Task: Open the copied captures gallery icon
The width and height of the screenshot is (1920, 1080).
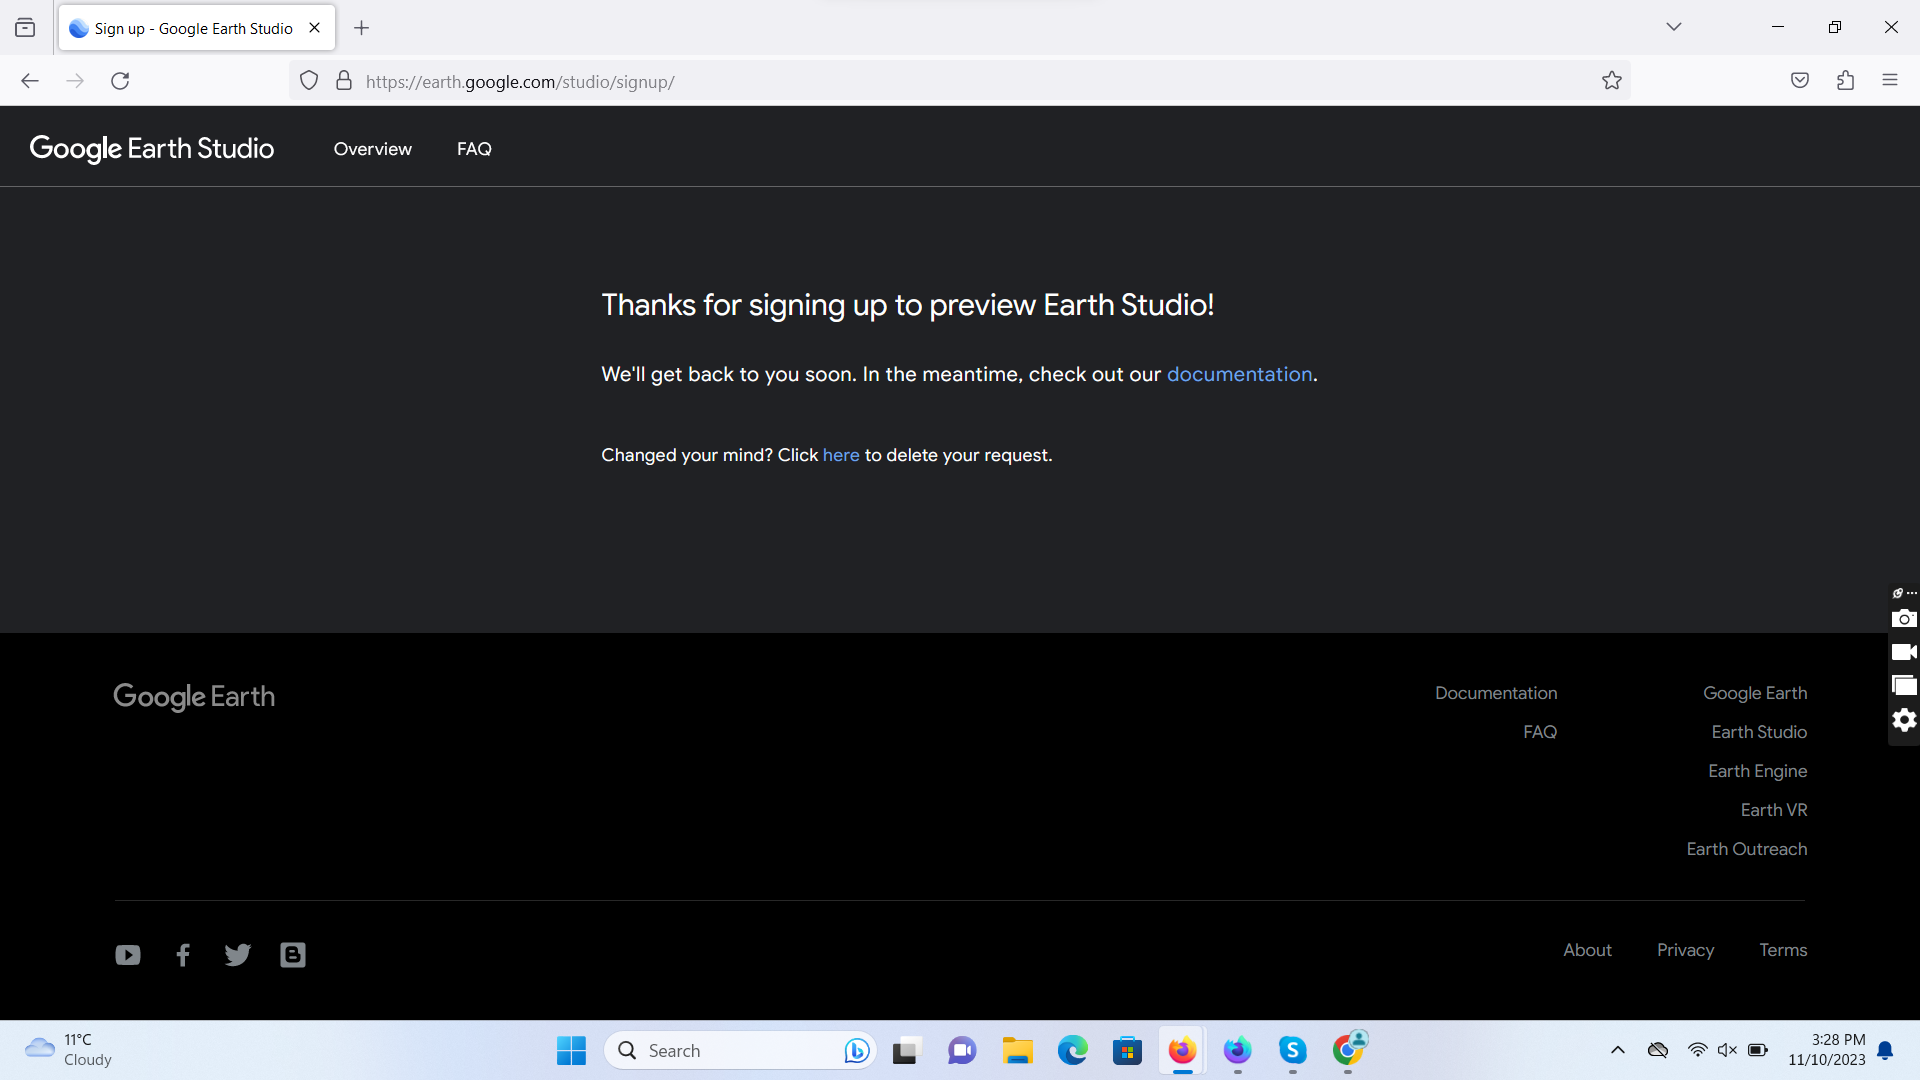Action: [x=1905, y=685]
